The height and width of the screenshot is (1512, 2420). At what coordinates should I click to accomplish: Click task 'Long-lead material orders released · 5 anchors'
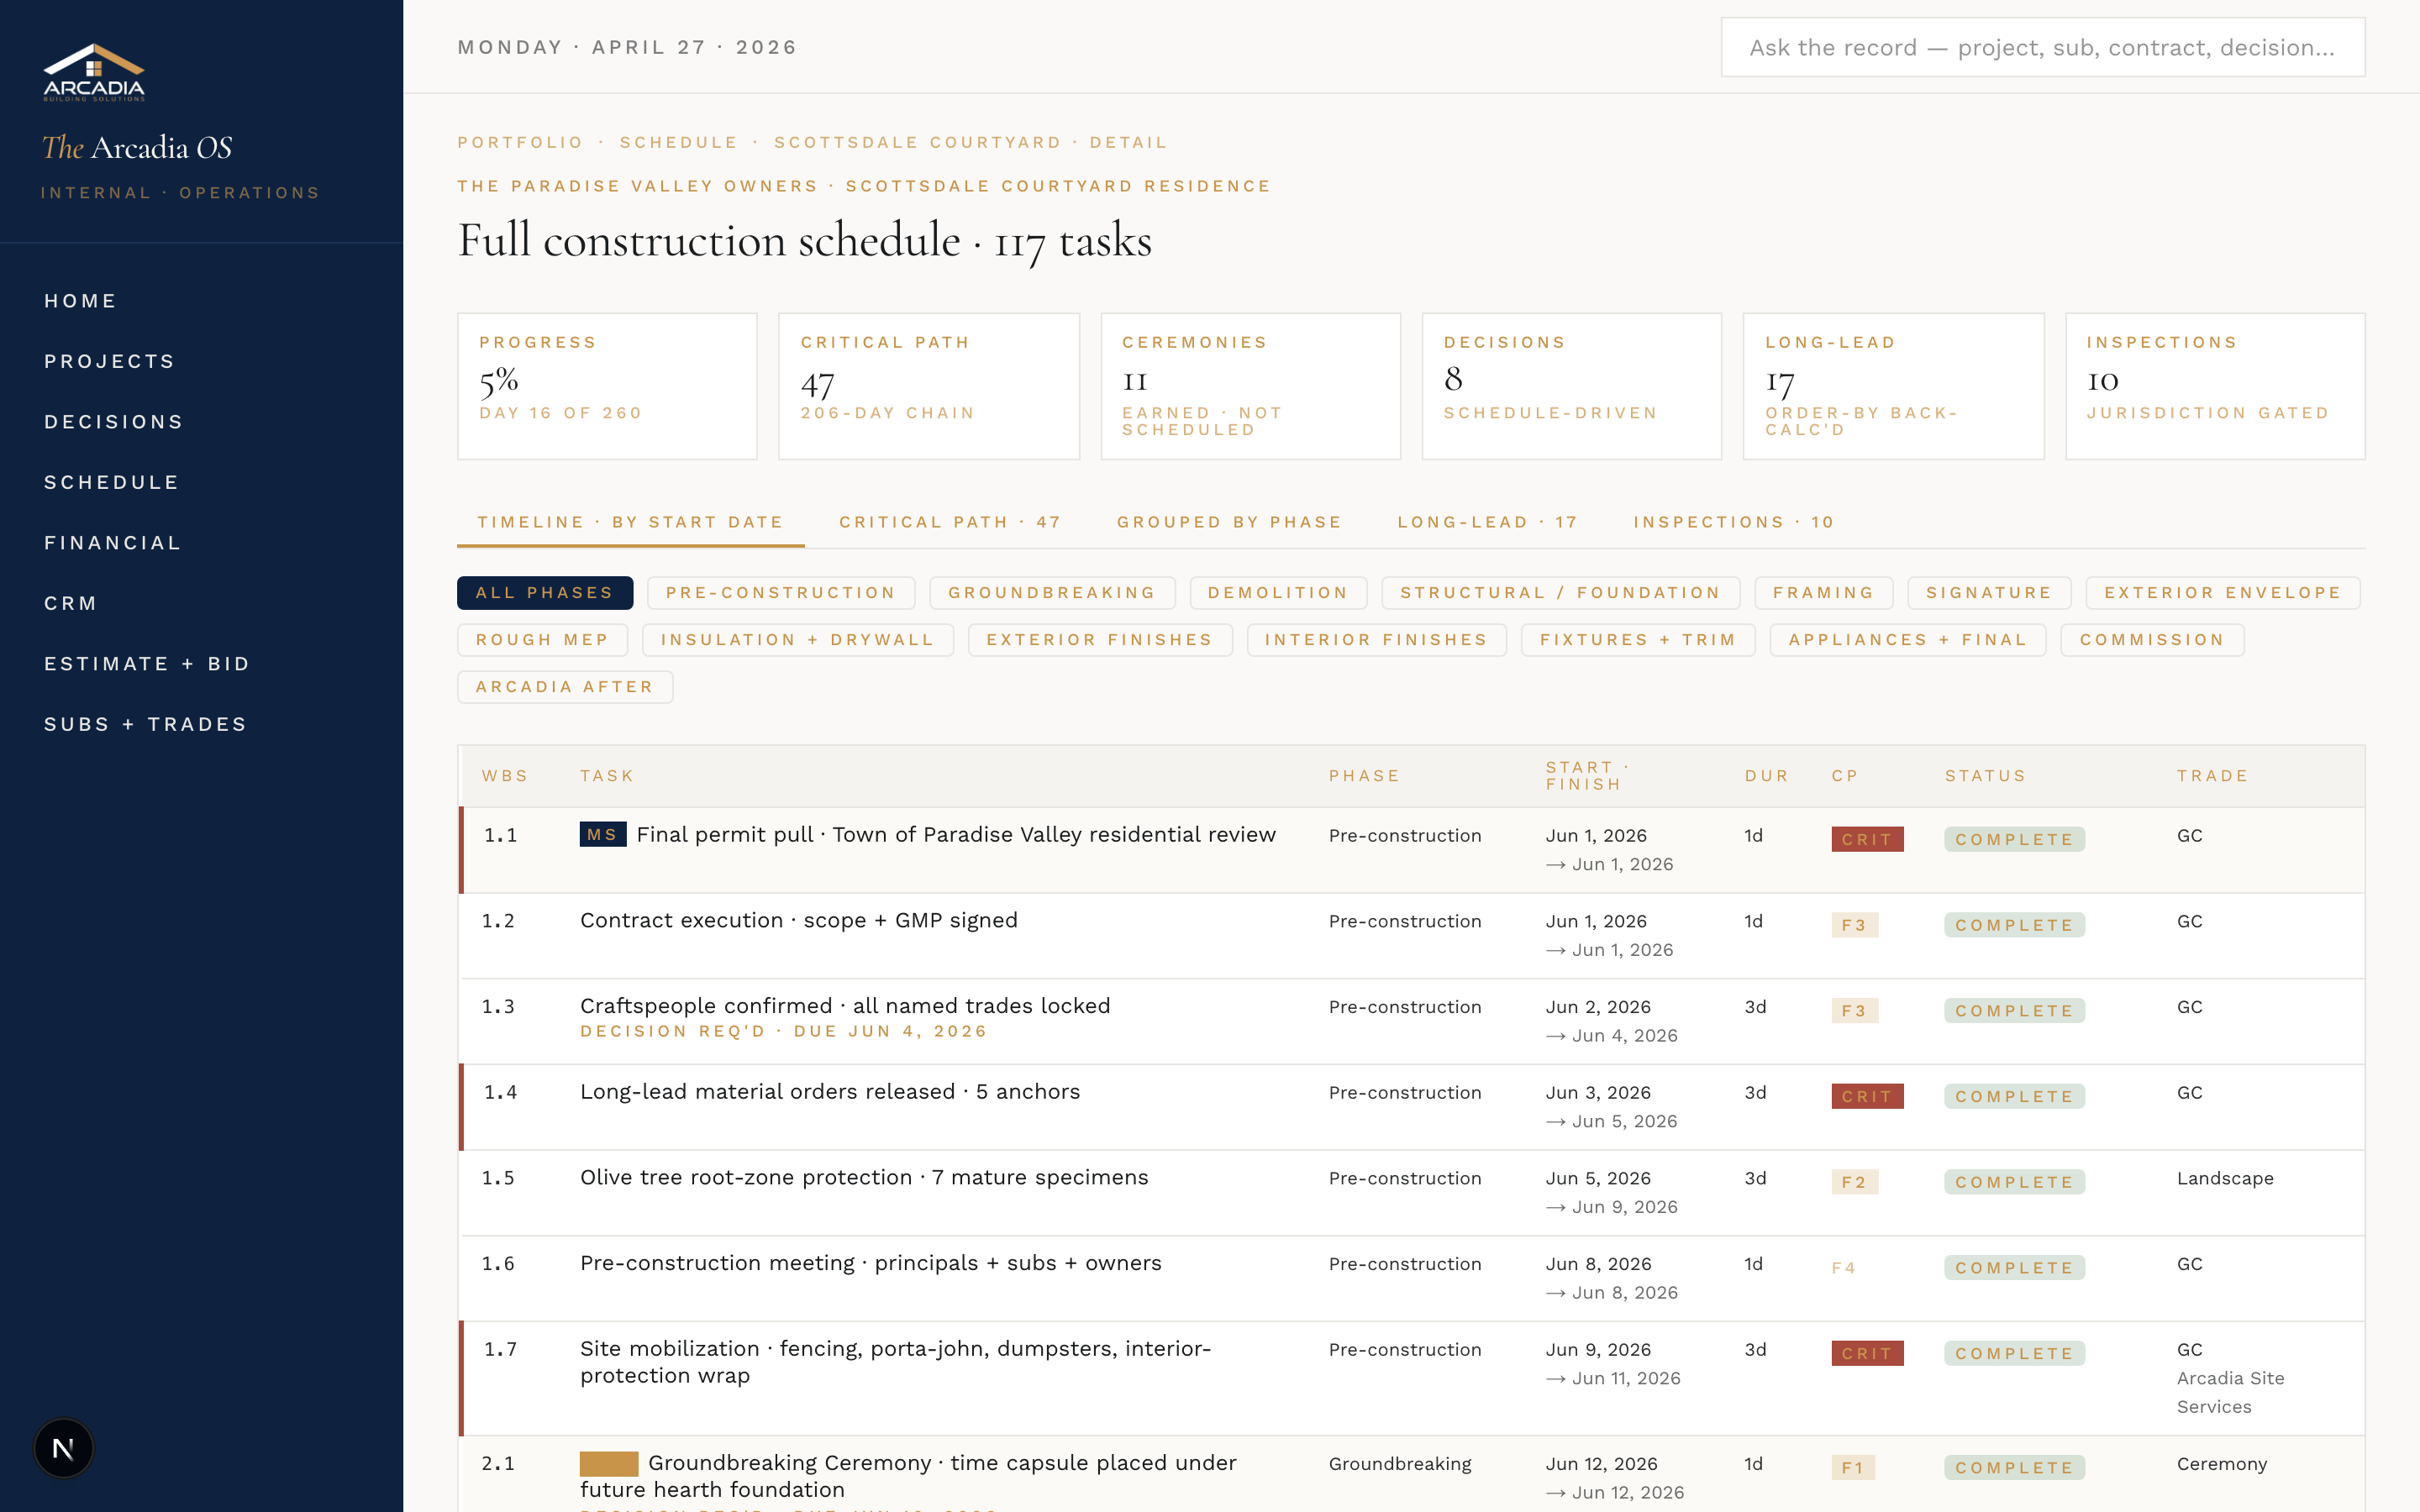click(830, 1091)
